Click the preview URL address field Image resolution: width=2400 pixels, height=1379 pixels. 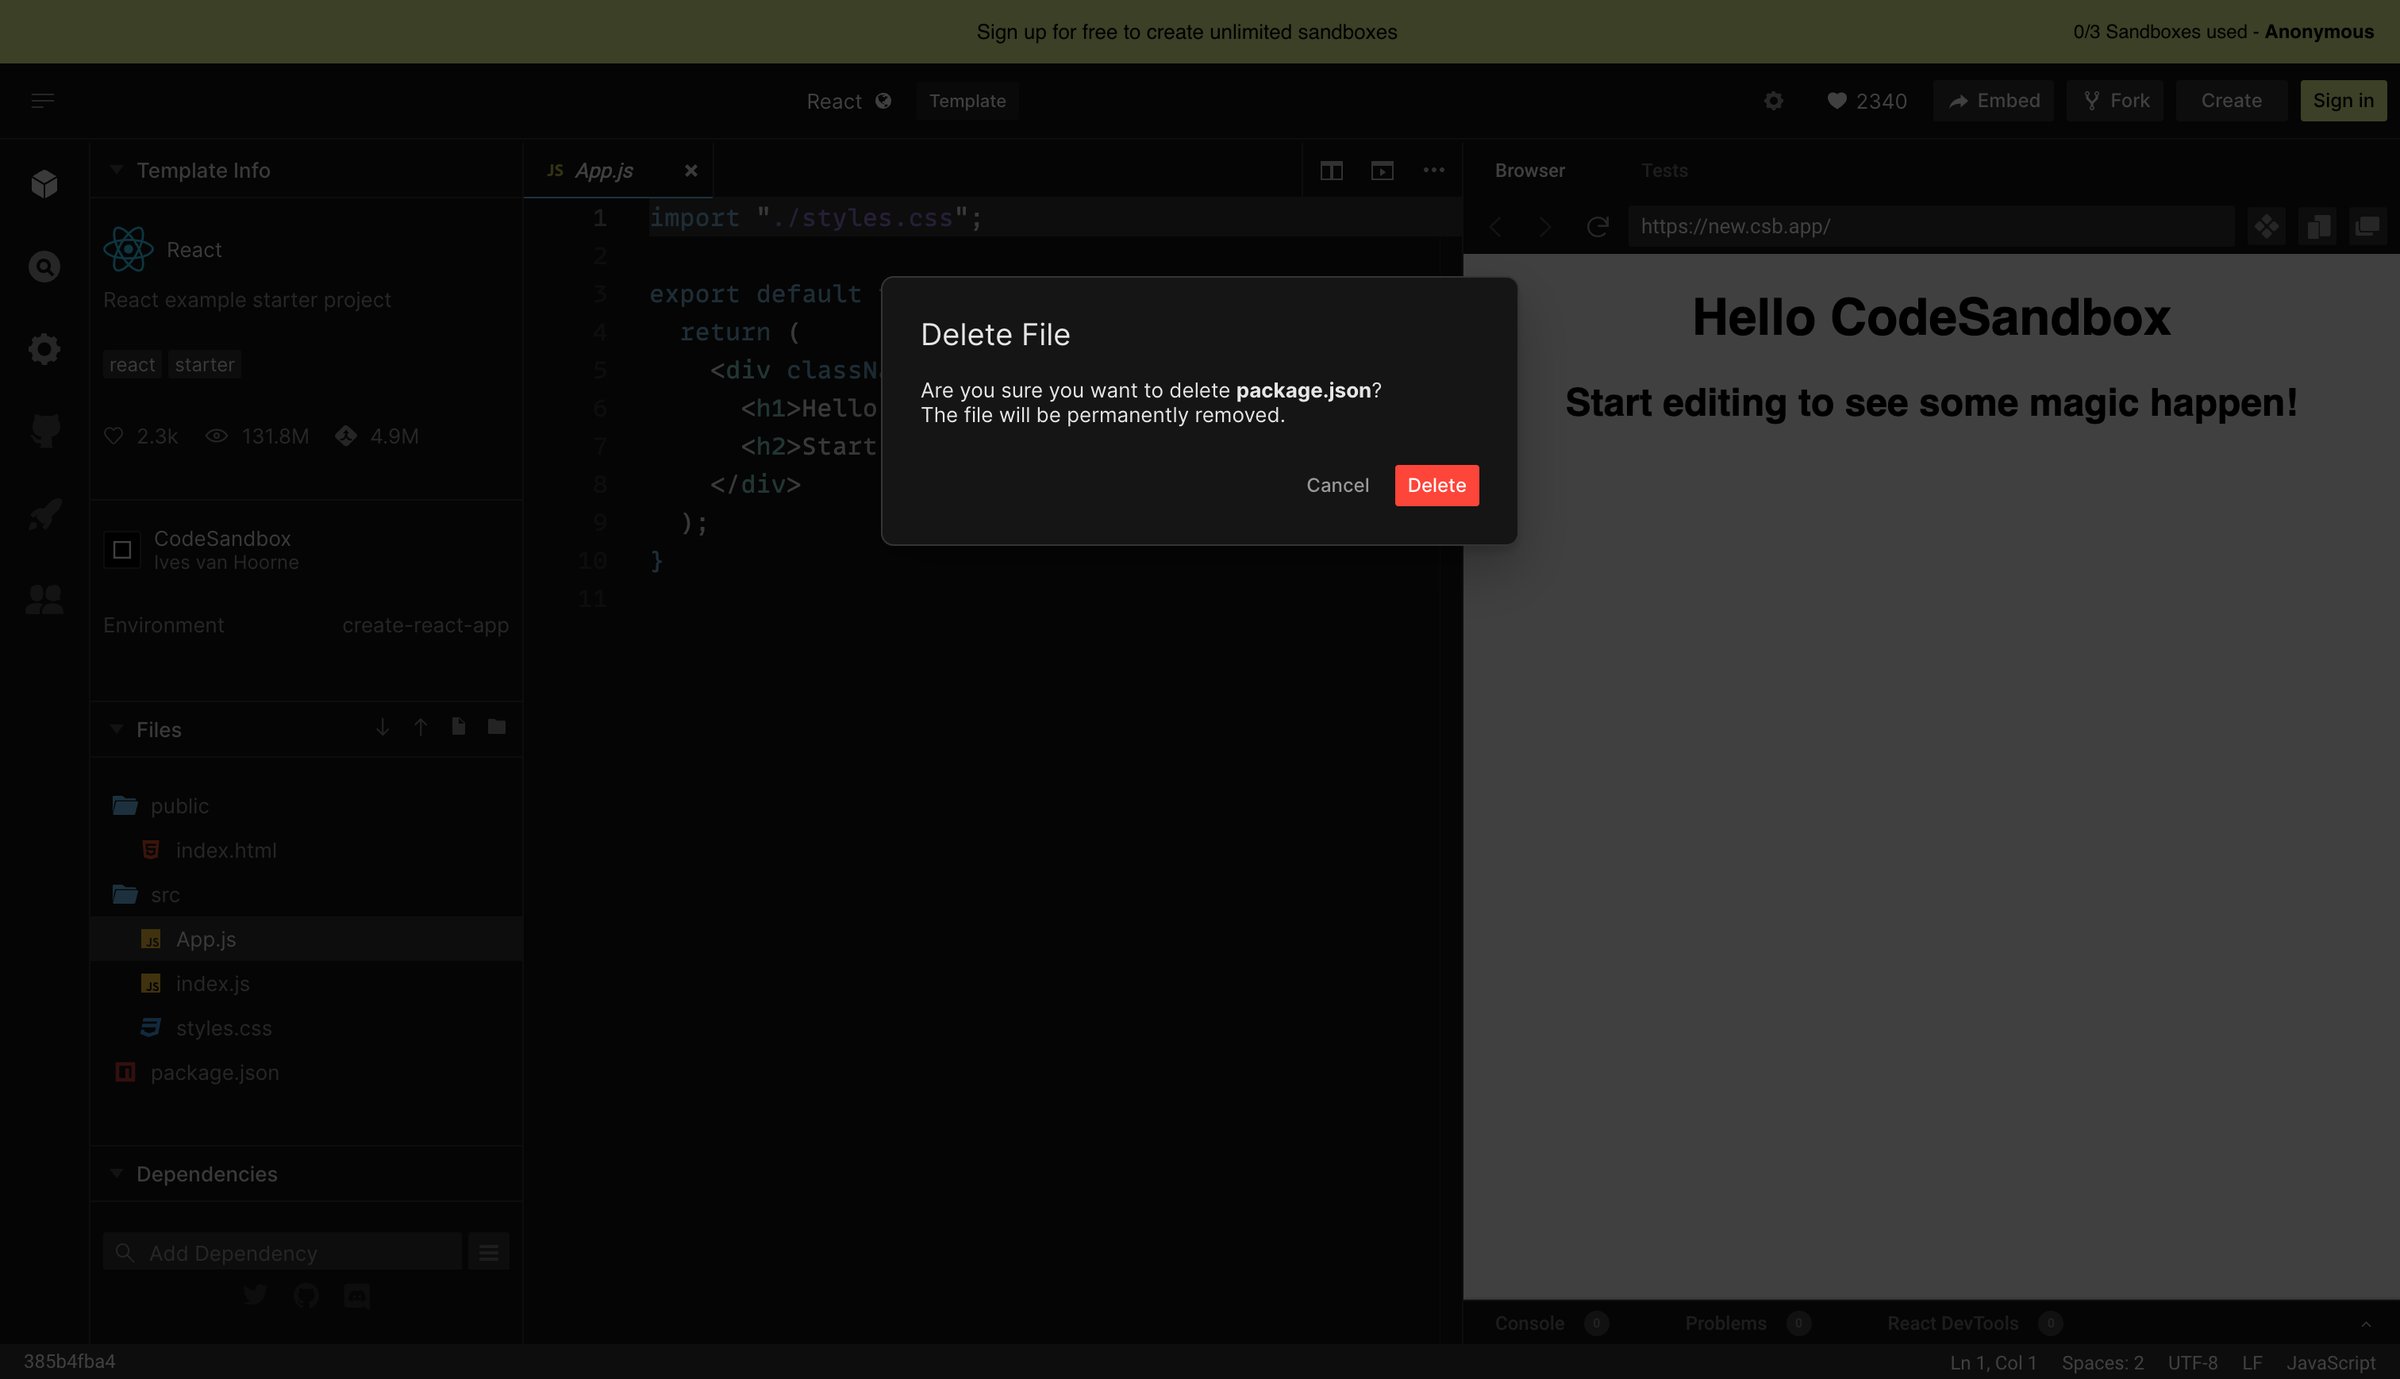1931,227
